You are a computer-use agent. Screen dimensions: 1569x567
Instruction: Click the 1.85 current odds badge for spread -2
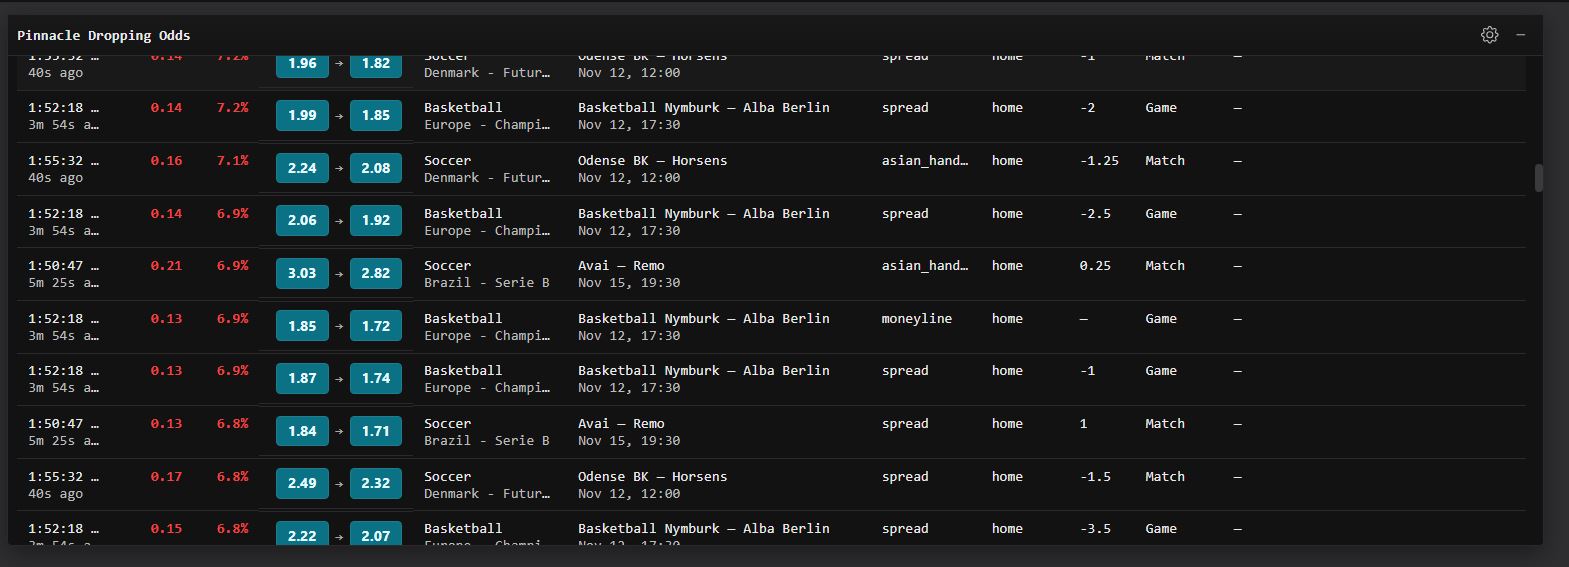(376, 116)
